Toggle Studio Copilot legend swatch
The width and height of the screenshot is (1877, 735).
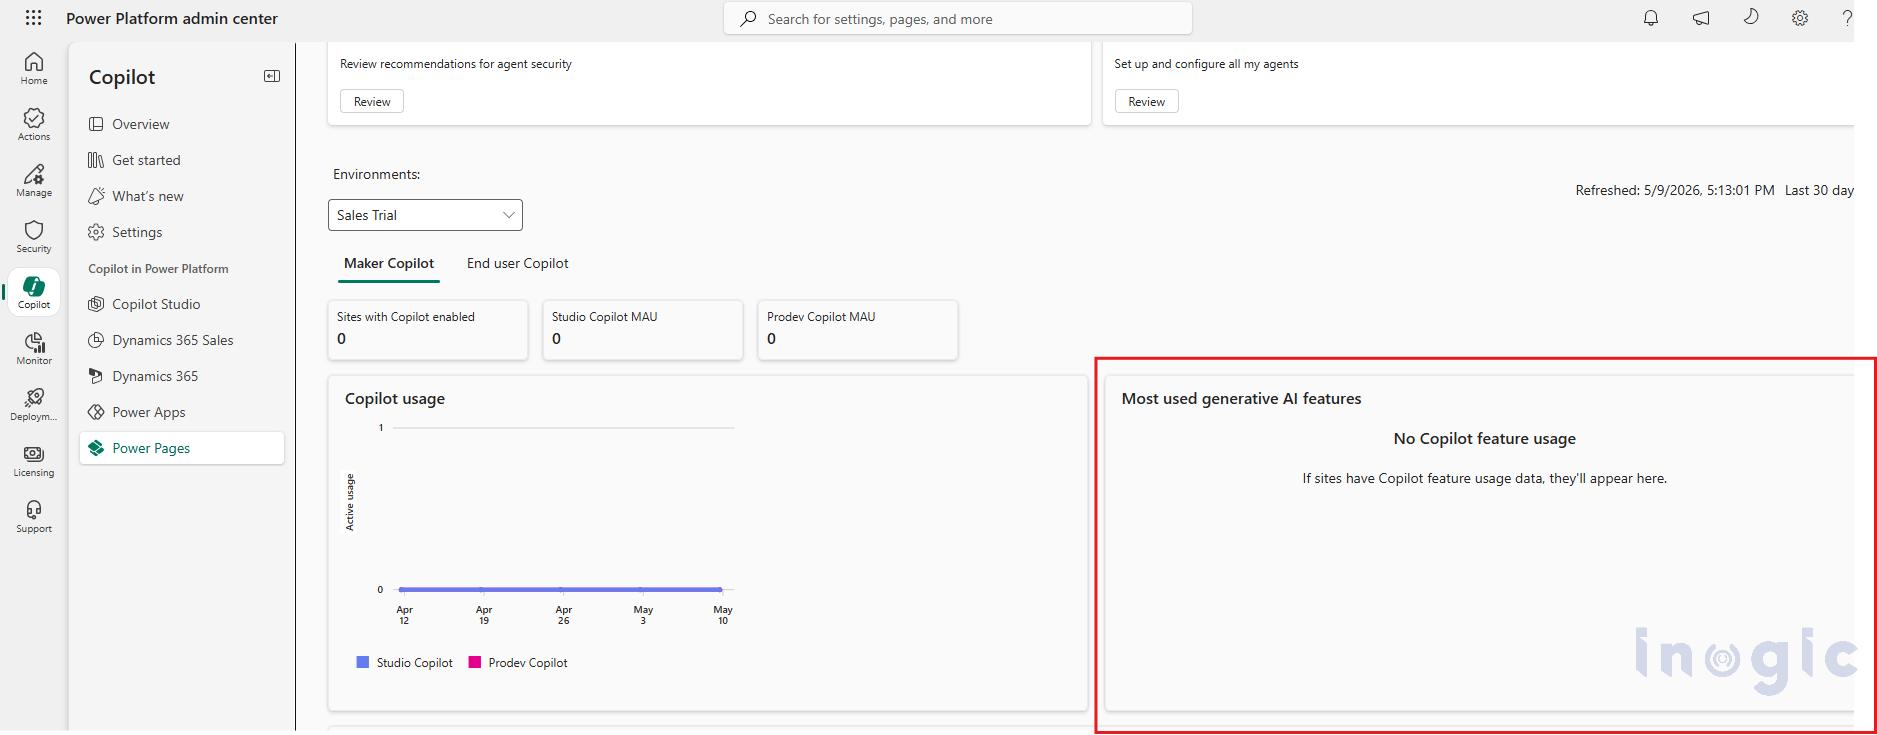point(363,662)
